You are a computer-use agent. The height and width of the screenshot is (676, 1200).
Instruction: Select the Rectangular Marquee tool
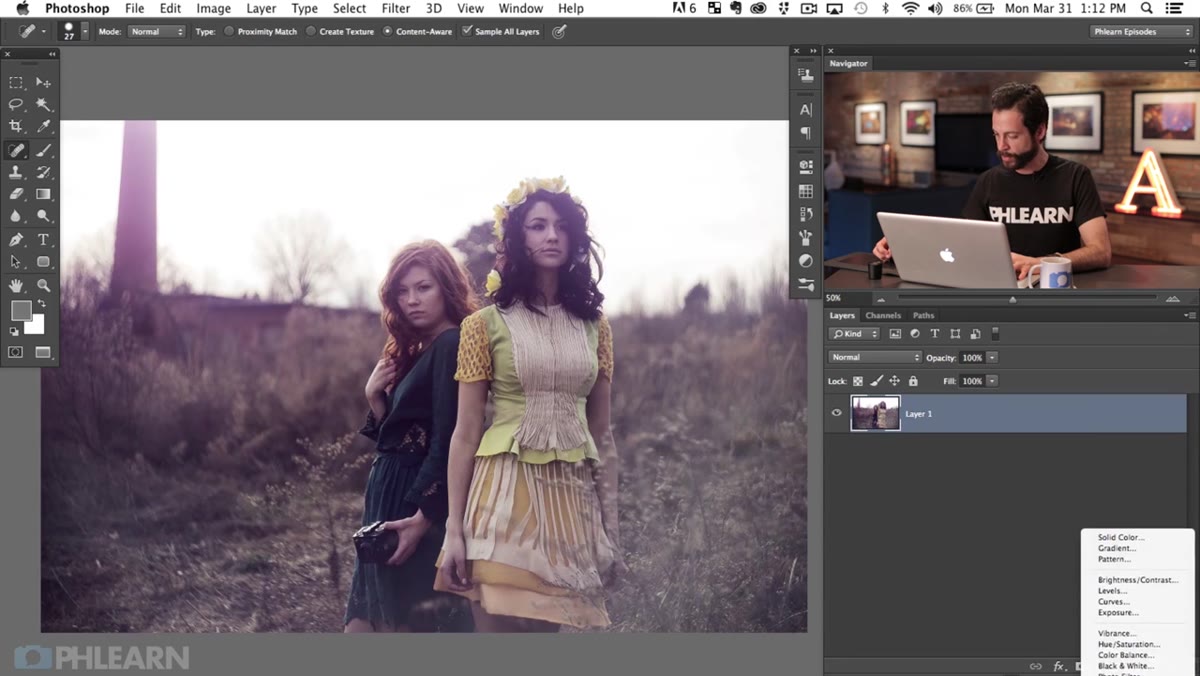click(16, 82)
